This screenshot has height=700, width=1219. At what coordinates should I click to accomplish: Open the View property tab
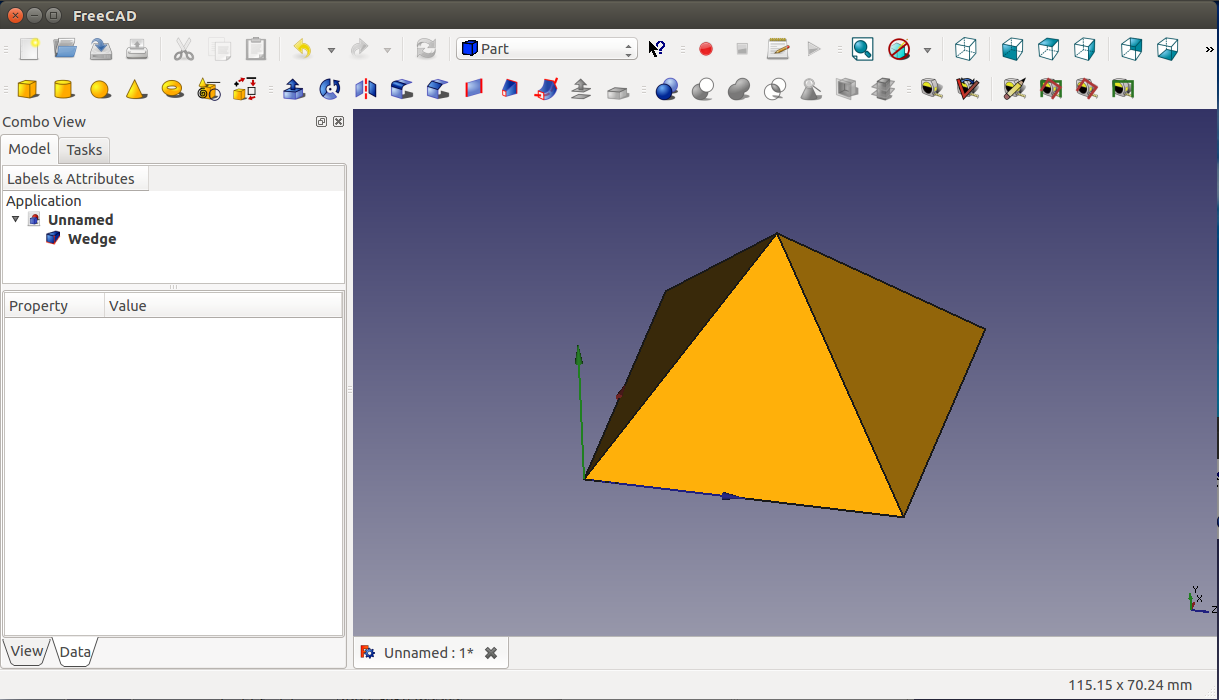pyautogui.click(x=26, y=651)
